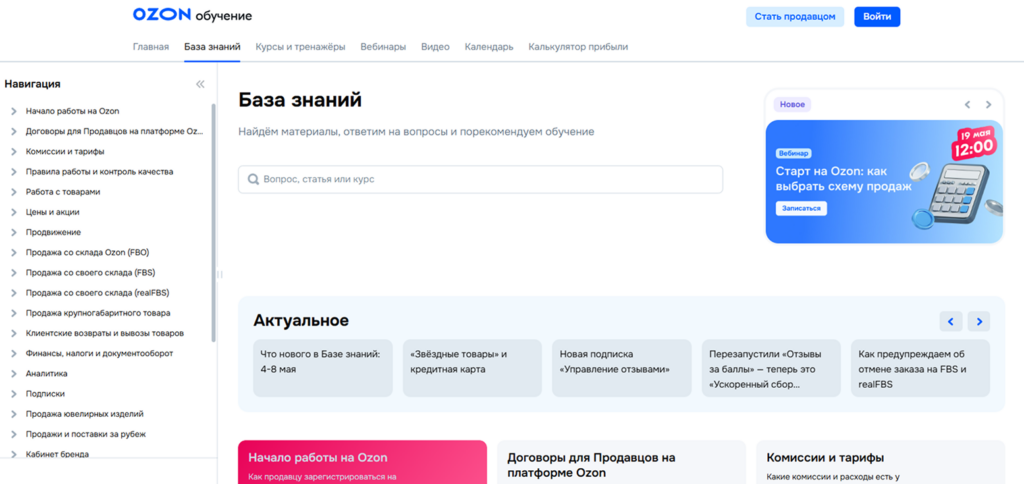Select Финансы, налоги и документооборот item
This screenshot has width=1024, height=484.
(99, 353)
